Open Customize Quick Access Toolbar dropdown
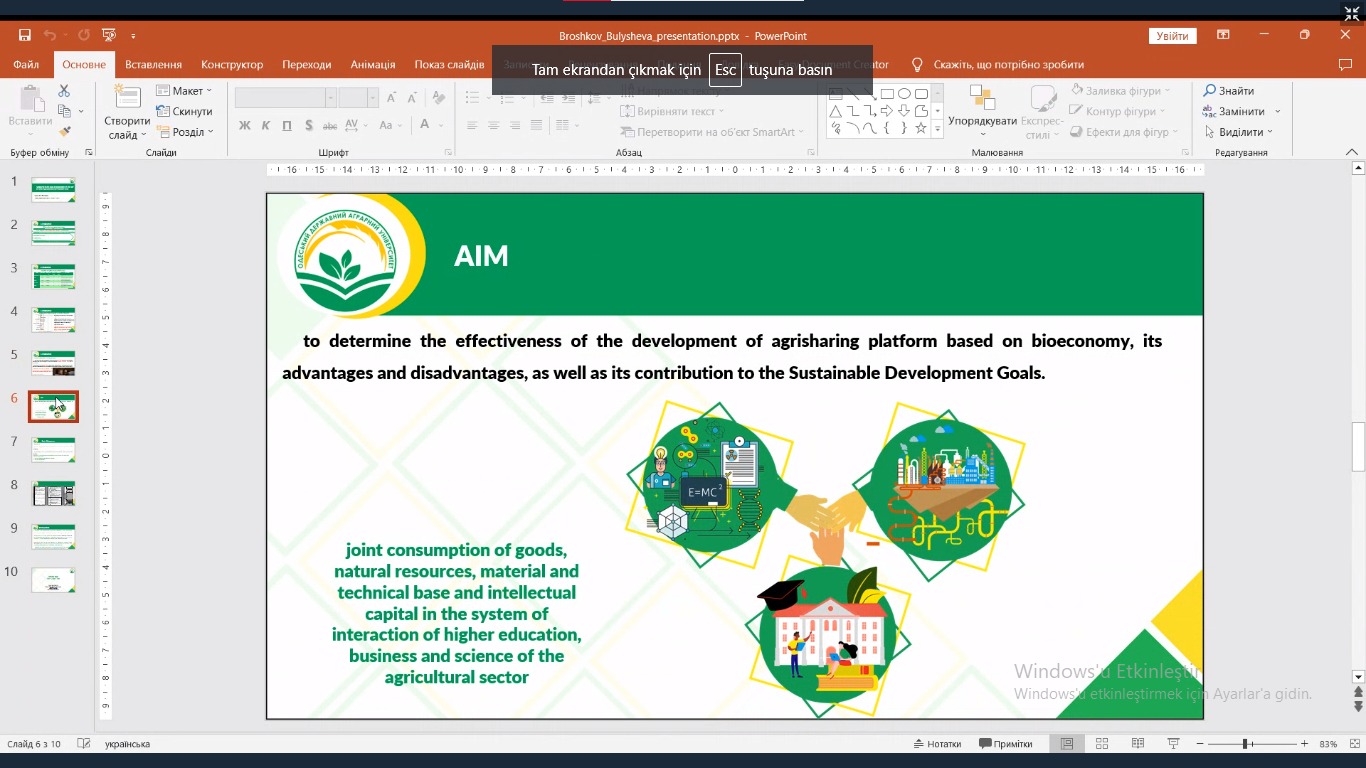Image resolution: width=1366 pixels, height=768 pixels. click(133, 36)
